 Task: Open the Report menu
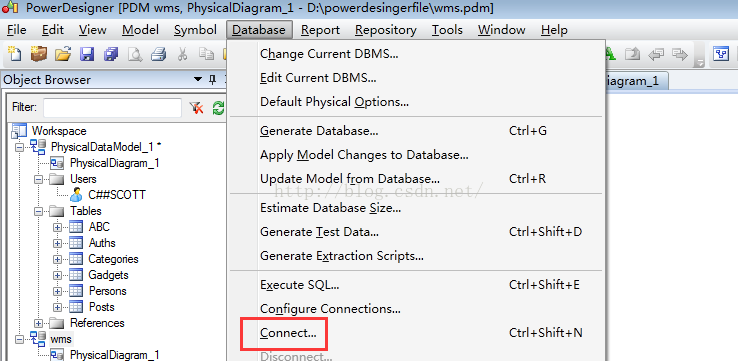pos(321,30)
